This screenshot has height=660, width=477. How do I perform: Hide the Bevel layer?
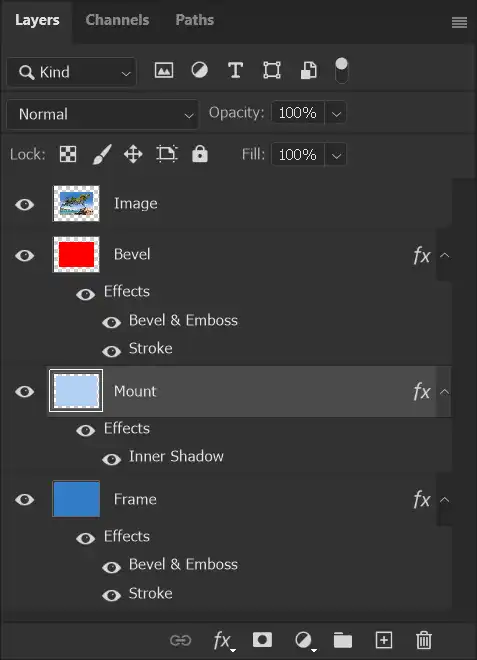click(25, 255)
